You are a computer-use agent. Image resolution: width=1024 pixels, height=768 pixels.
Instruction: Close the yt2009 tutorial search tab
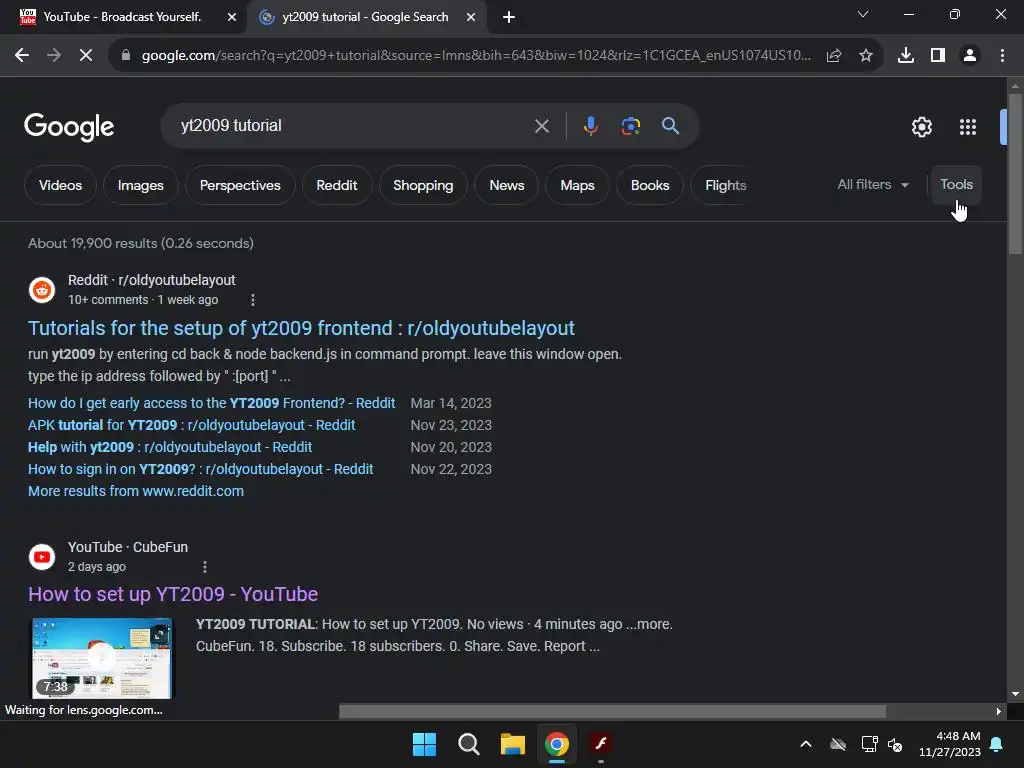click(x=471, y=17)
